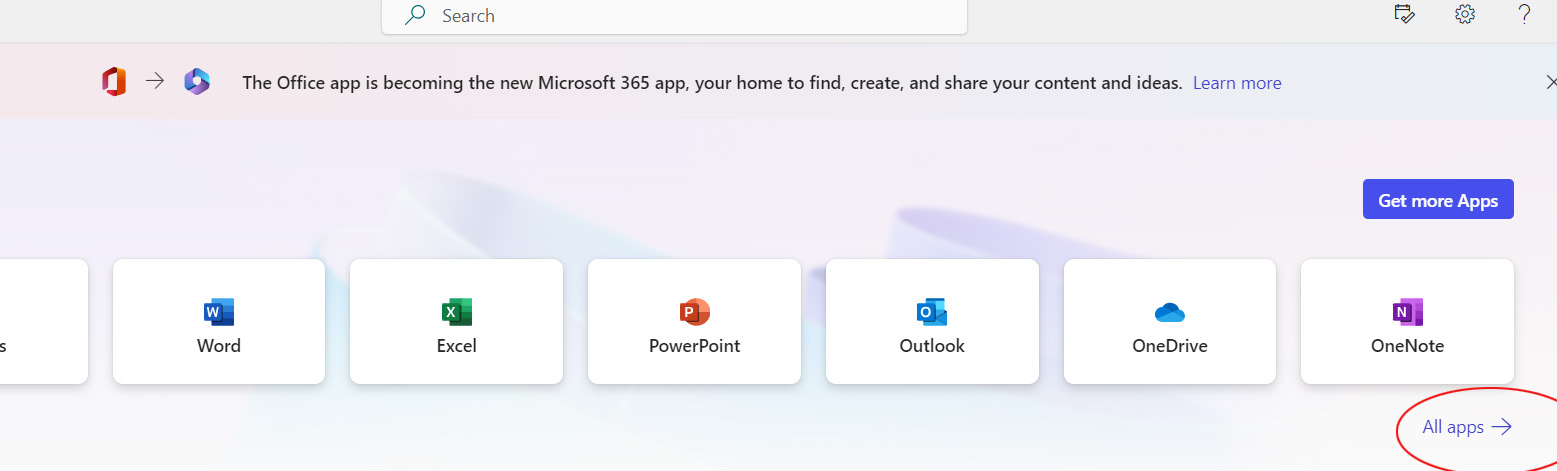Image resolution: width=1557 pixels, height=471 pixels.
Task: Click the search magnifier icon
Action: click(414, 15)
